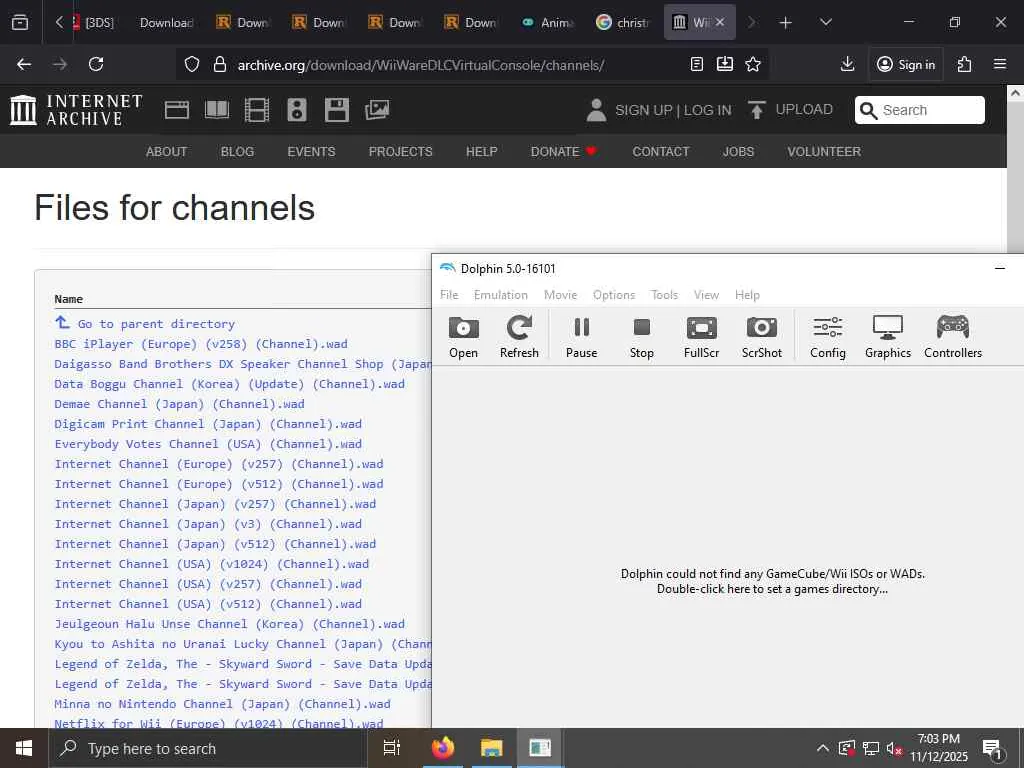Open Windows notification center

993,749
